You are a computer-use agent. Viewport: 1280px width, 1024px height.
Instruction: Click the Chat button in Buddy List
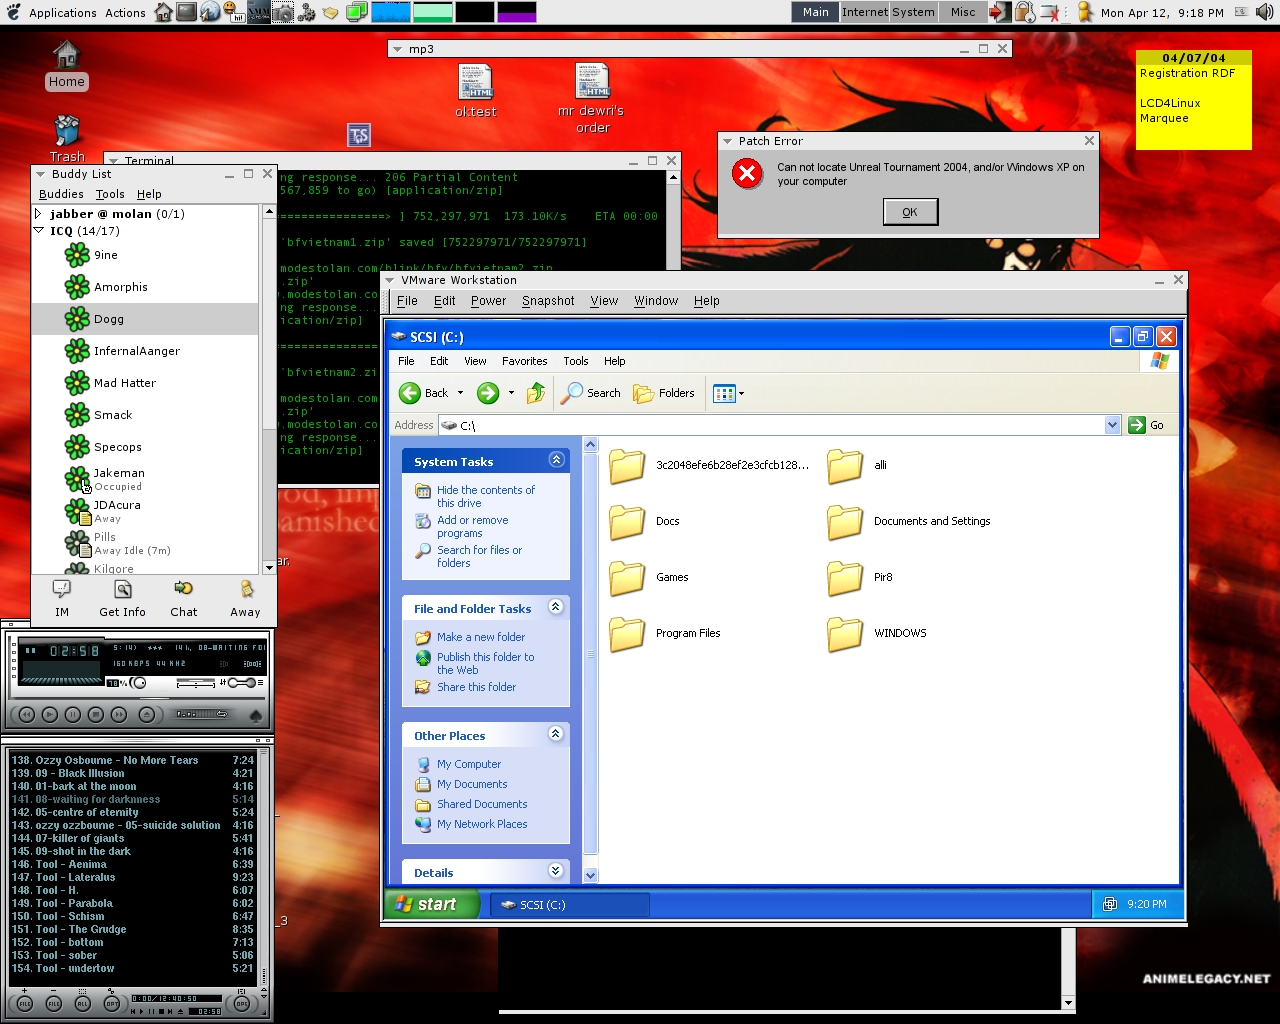tap(184, 599)
